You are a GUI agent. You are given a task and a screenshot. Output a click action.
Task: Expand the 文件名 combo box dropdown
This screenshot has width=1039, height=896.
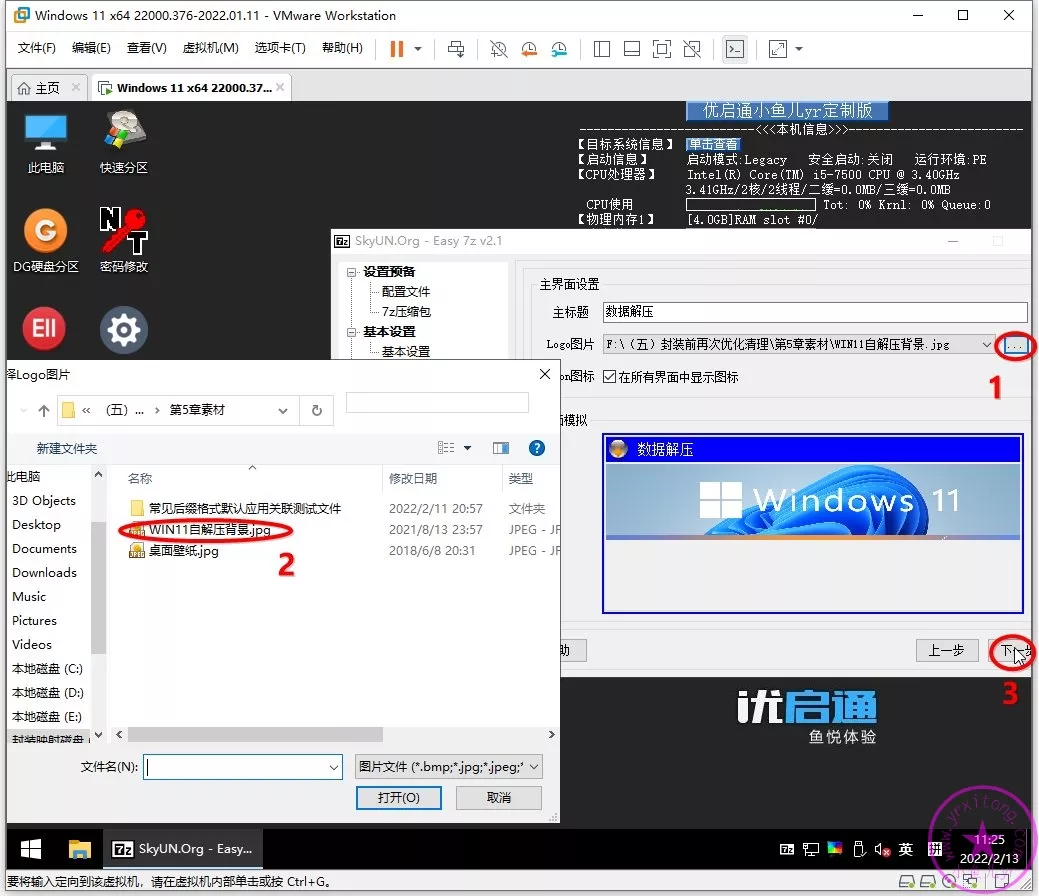334,767
